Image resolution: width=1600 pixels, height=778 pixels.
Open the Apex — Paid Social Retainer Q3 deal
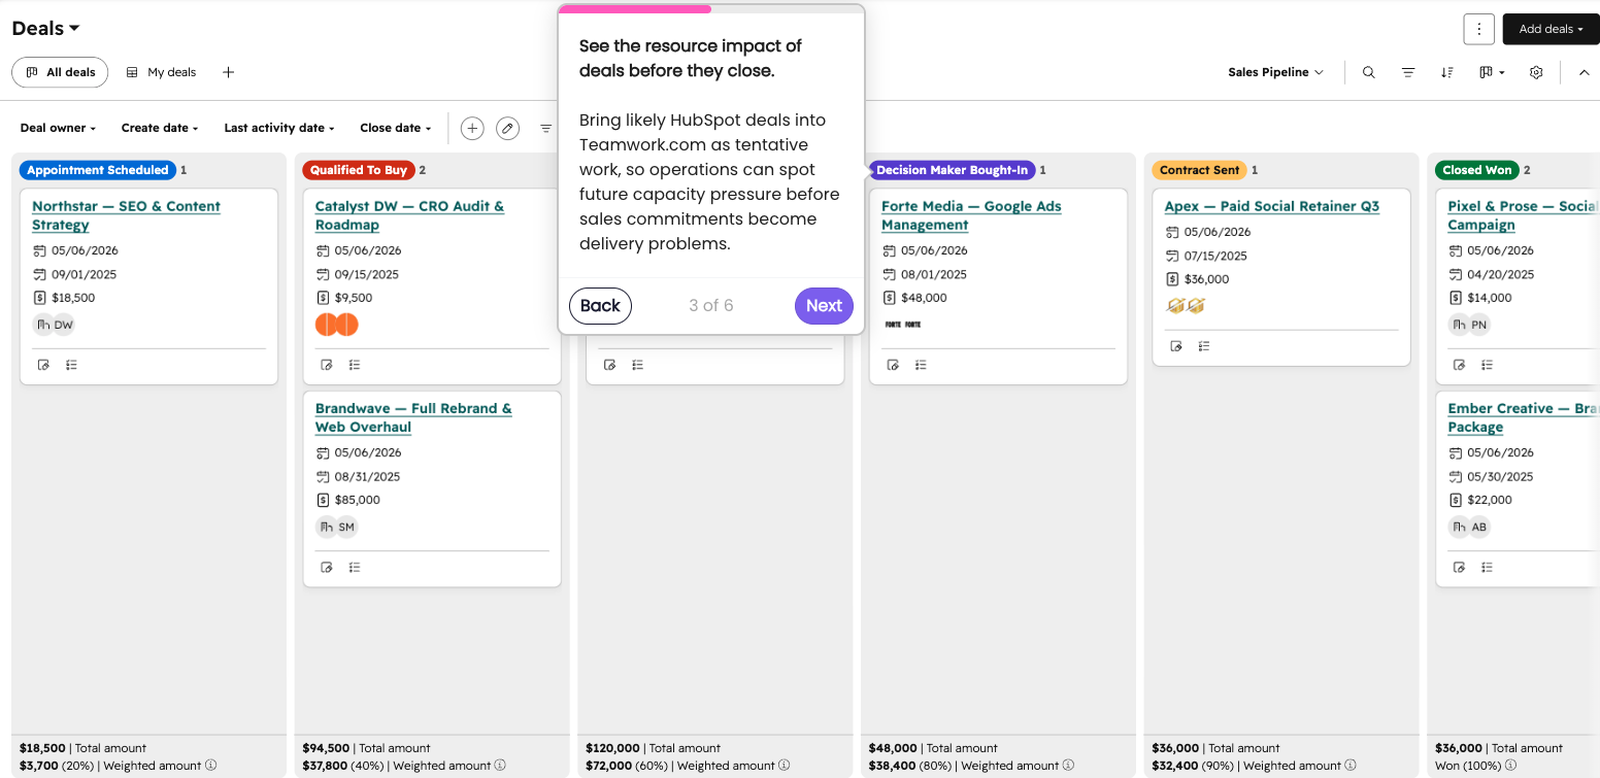pos(1272,206)
